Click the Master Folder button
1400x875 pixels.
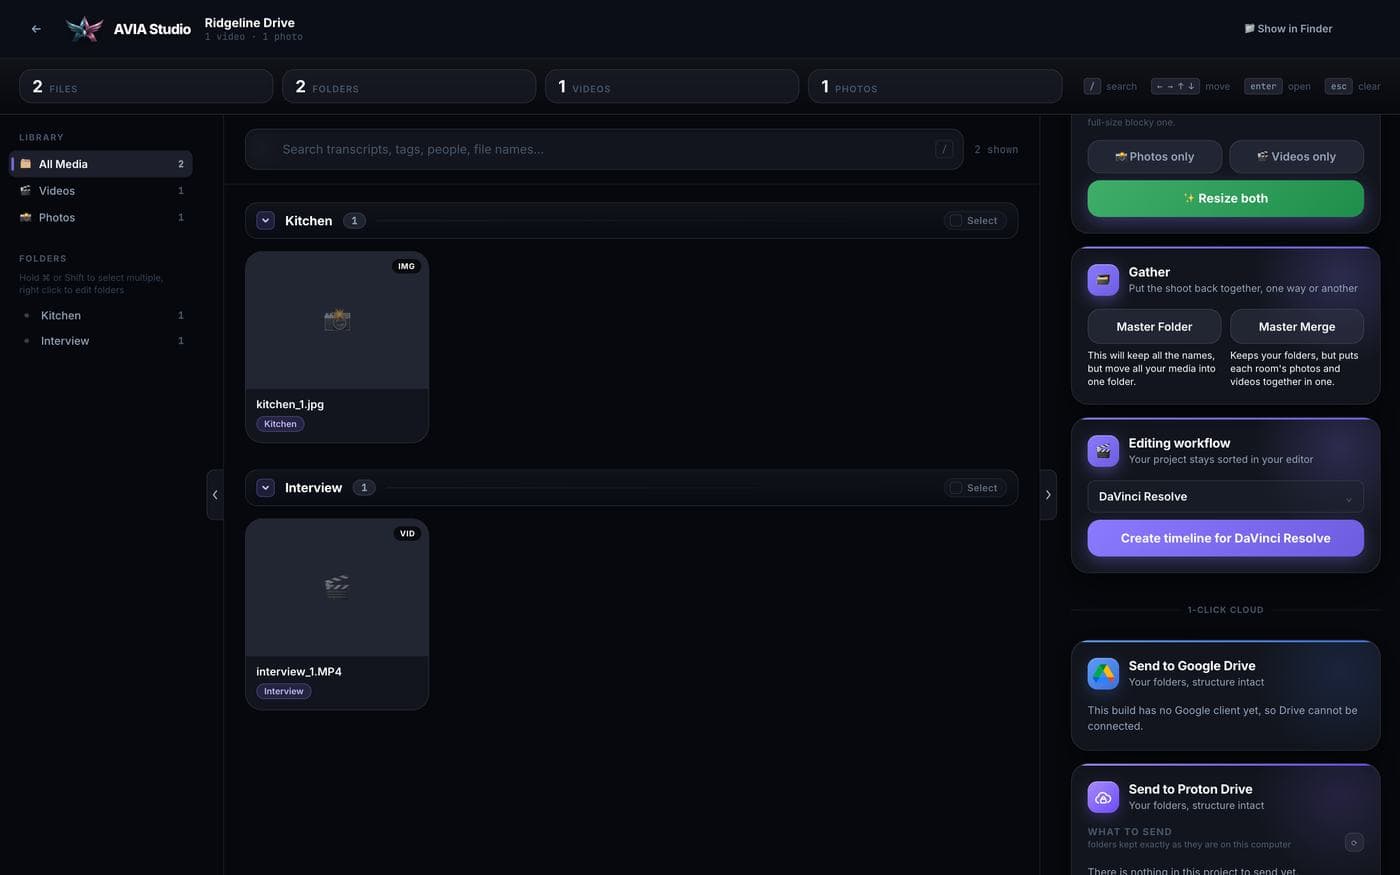tap(1154, 327)
